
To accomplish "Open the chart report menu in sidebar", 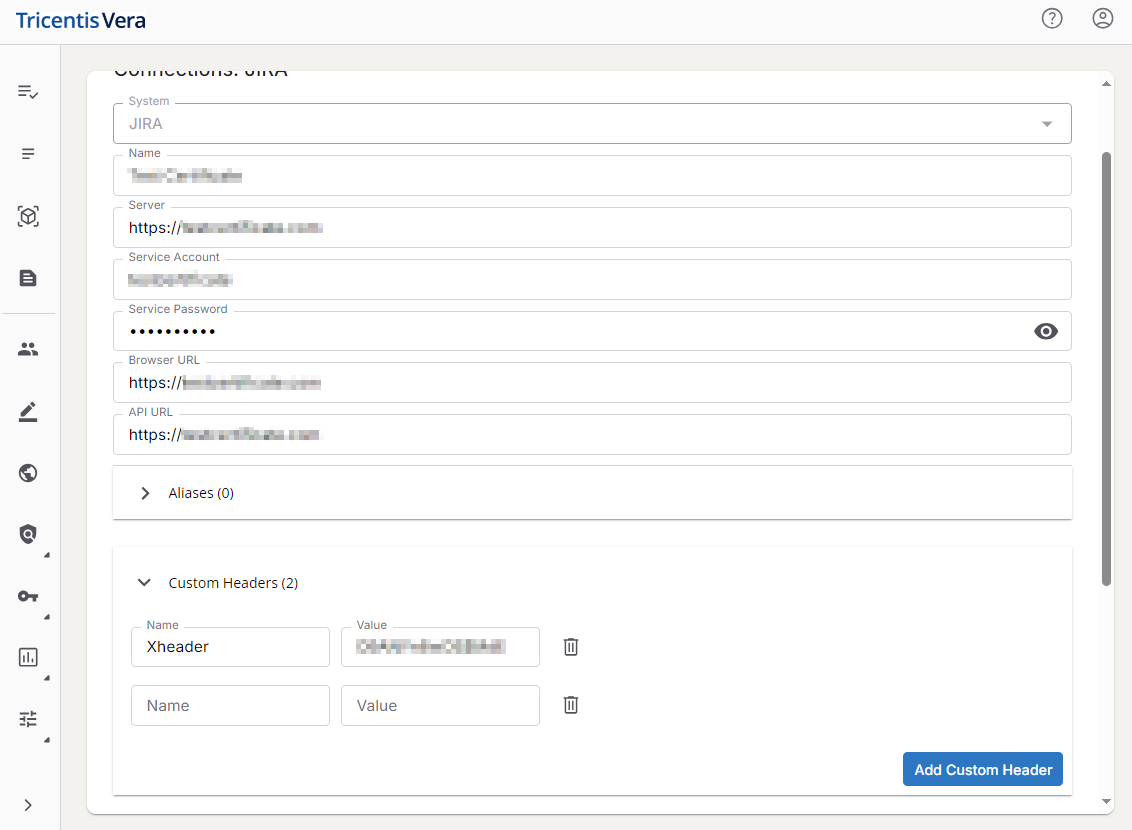I will (28, 657).
